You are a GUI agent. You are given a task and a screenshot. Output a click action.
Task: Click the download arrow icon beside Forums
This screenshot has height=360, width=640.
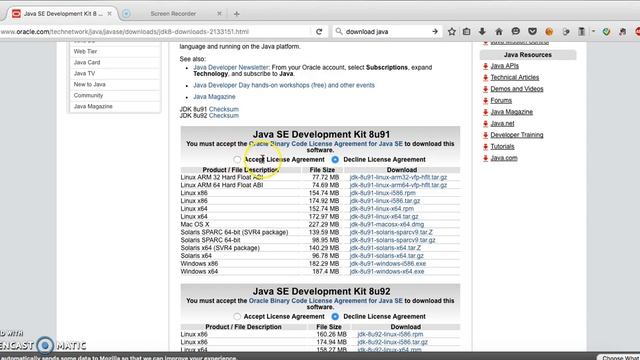485,100
